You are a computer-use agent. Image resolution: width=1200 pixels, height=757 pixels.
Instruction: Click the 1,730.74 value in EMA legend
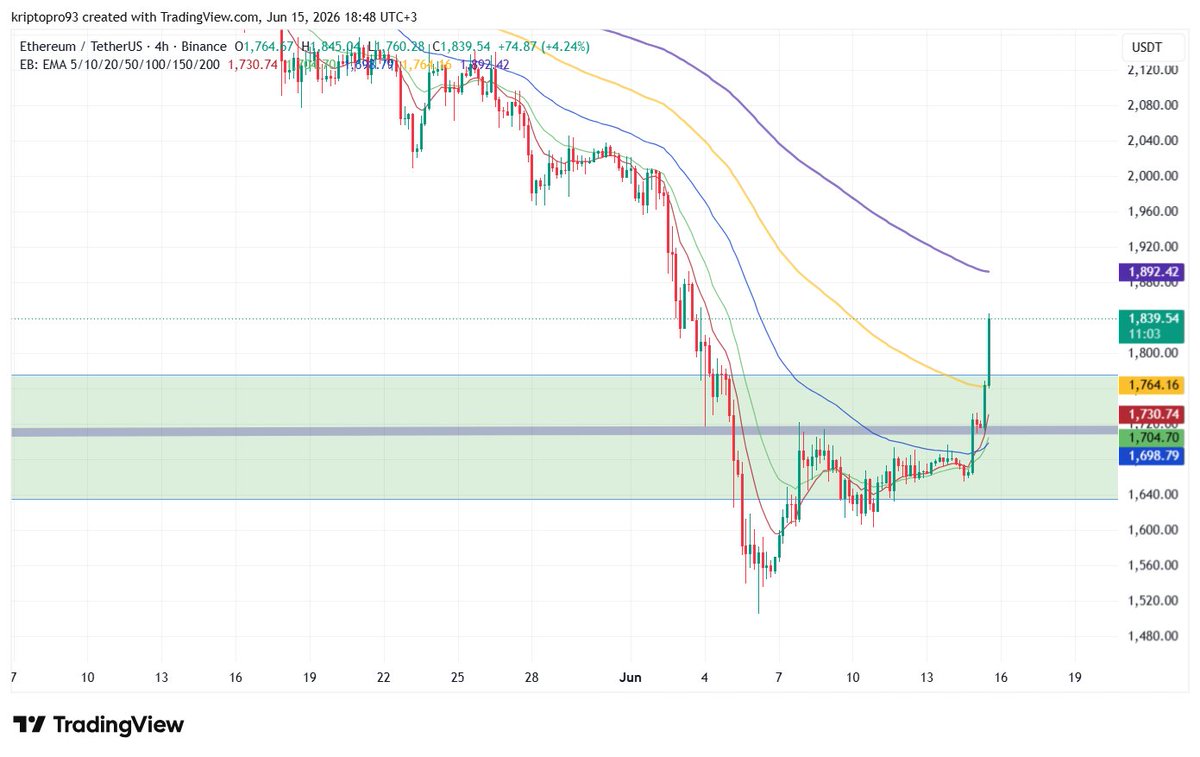(254, 64)
